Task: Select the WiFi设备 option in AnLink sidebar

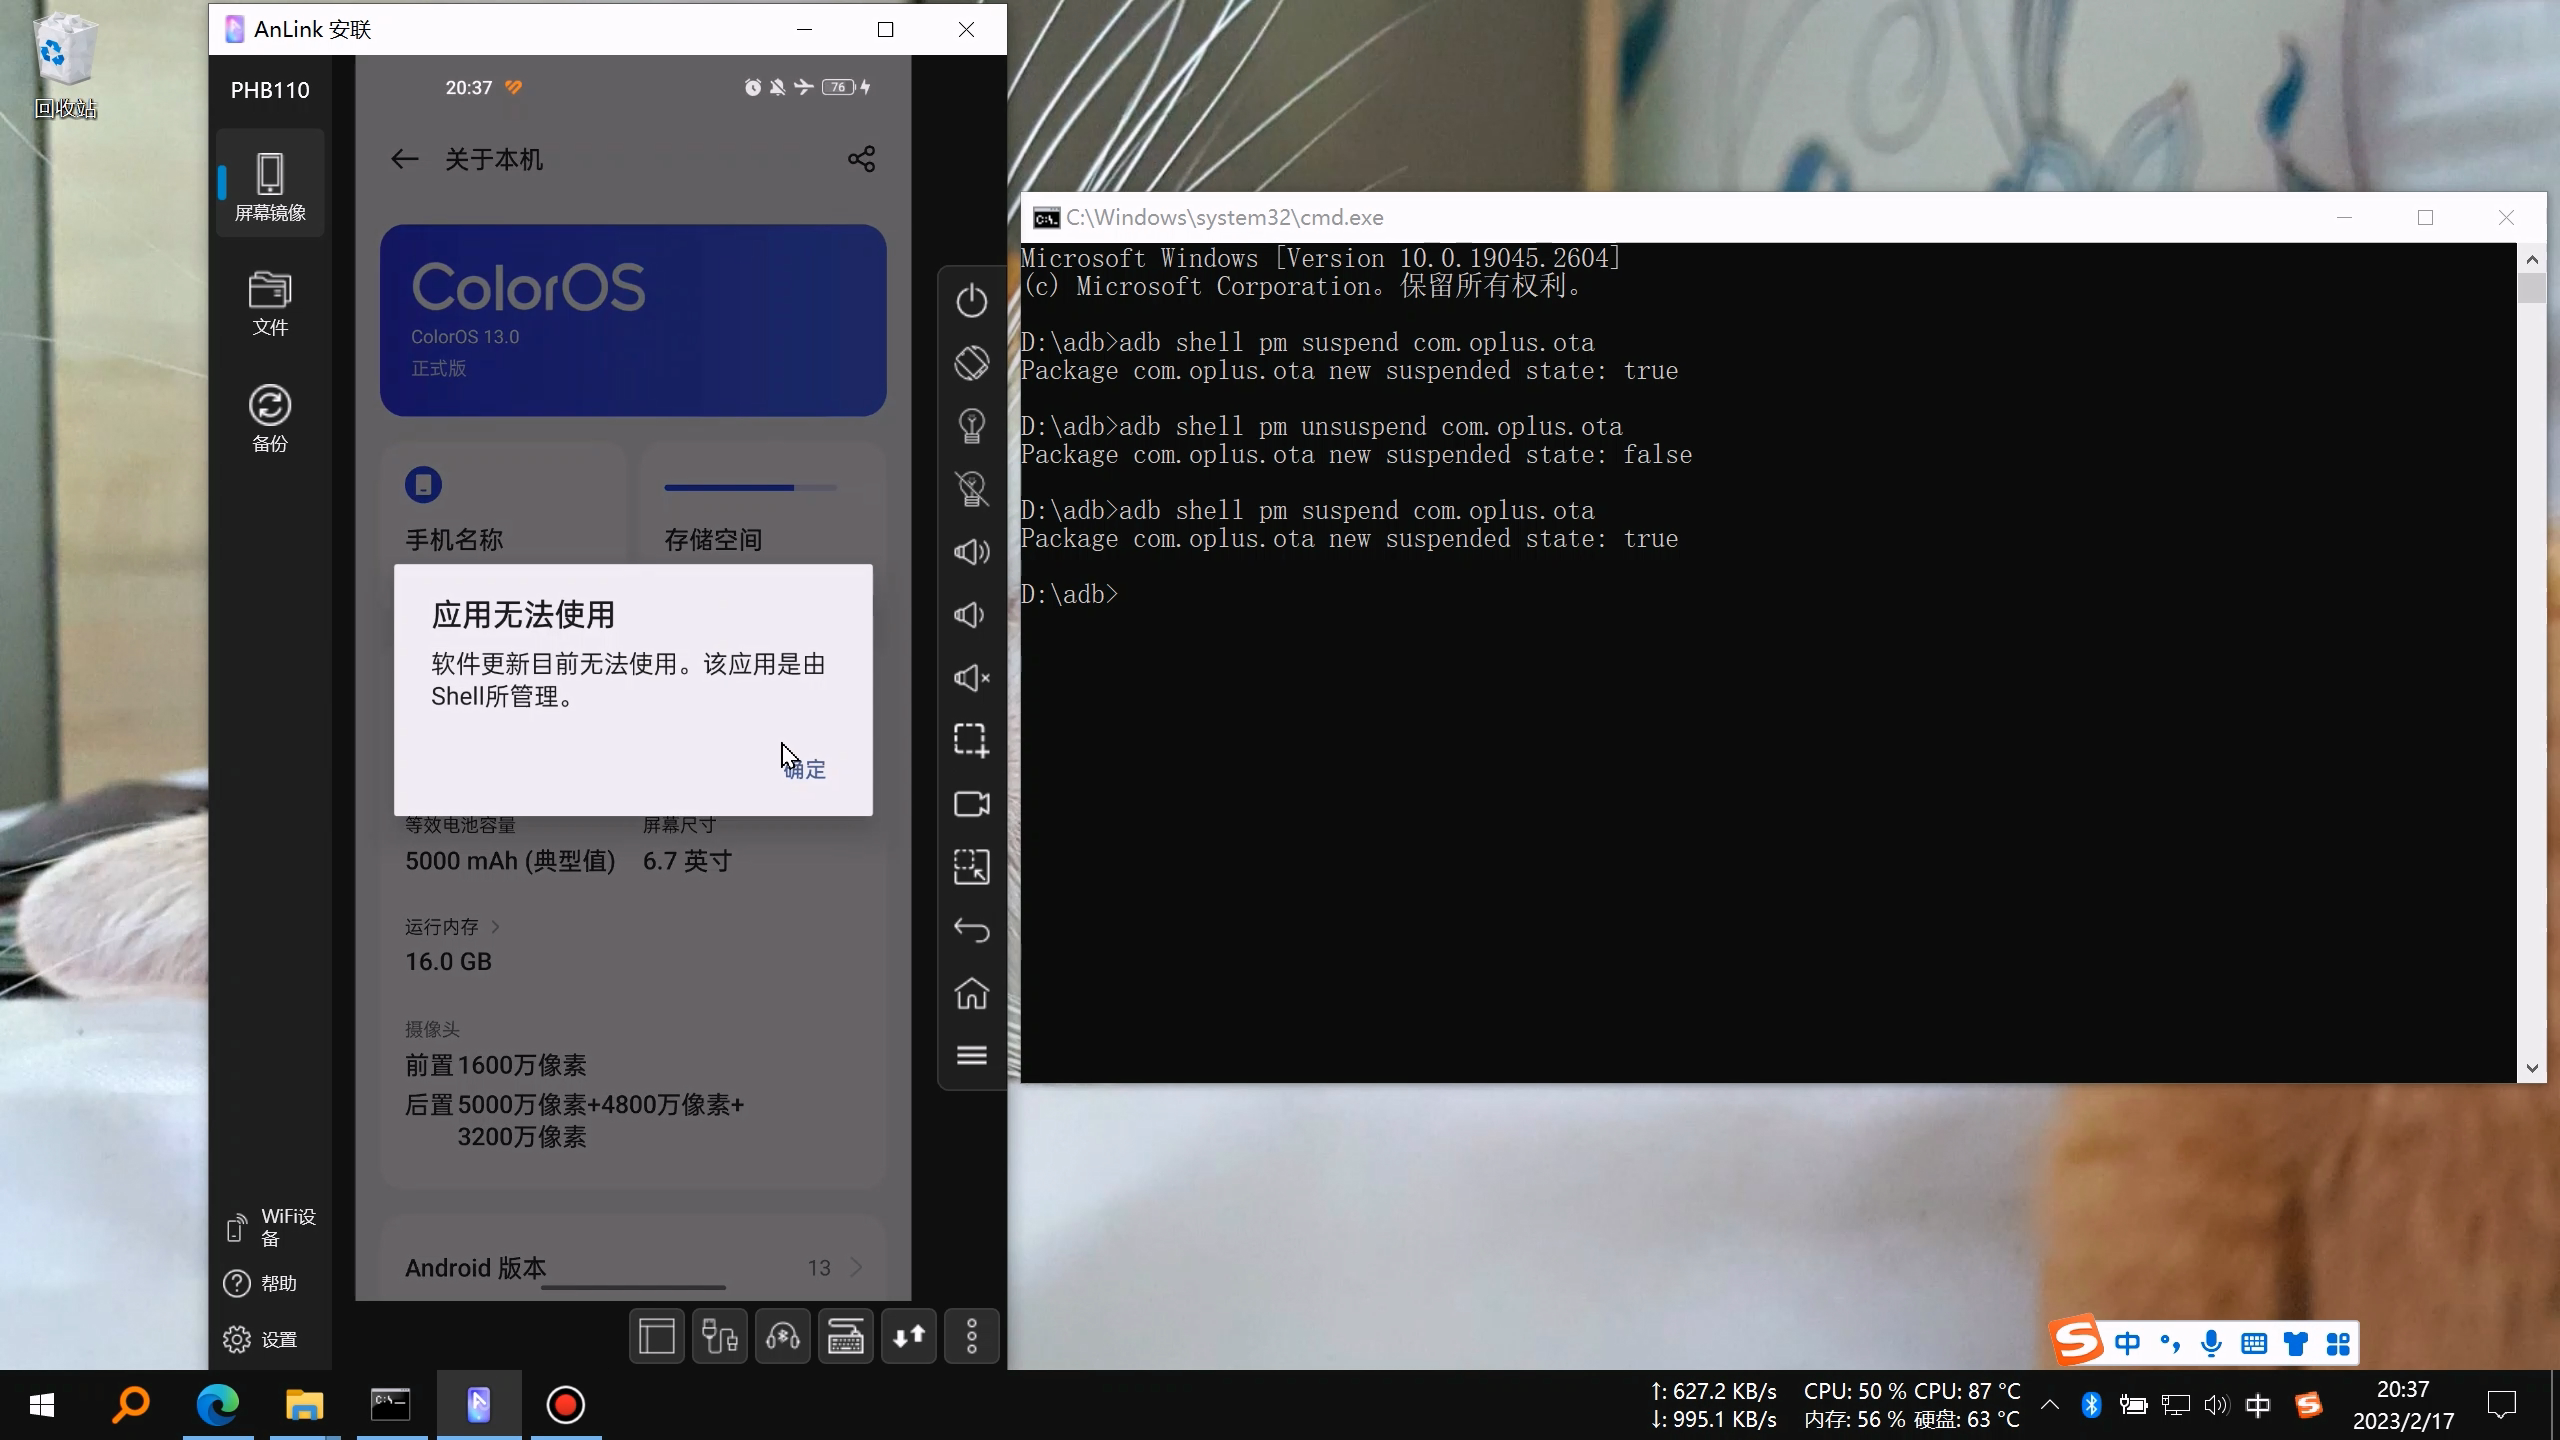Action: [271, 1227]
